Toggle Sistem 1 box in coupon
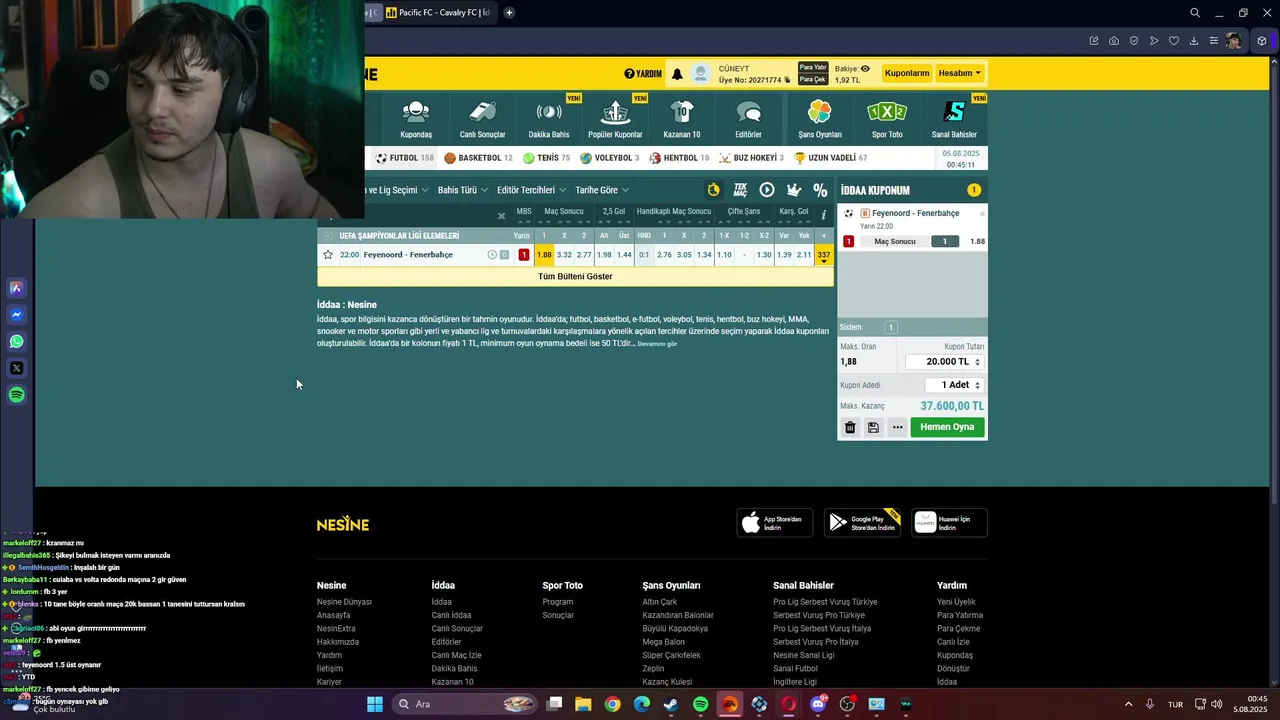 click(891, 327)
